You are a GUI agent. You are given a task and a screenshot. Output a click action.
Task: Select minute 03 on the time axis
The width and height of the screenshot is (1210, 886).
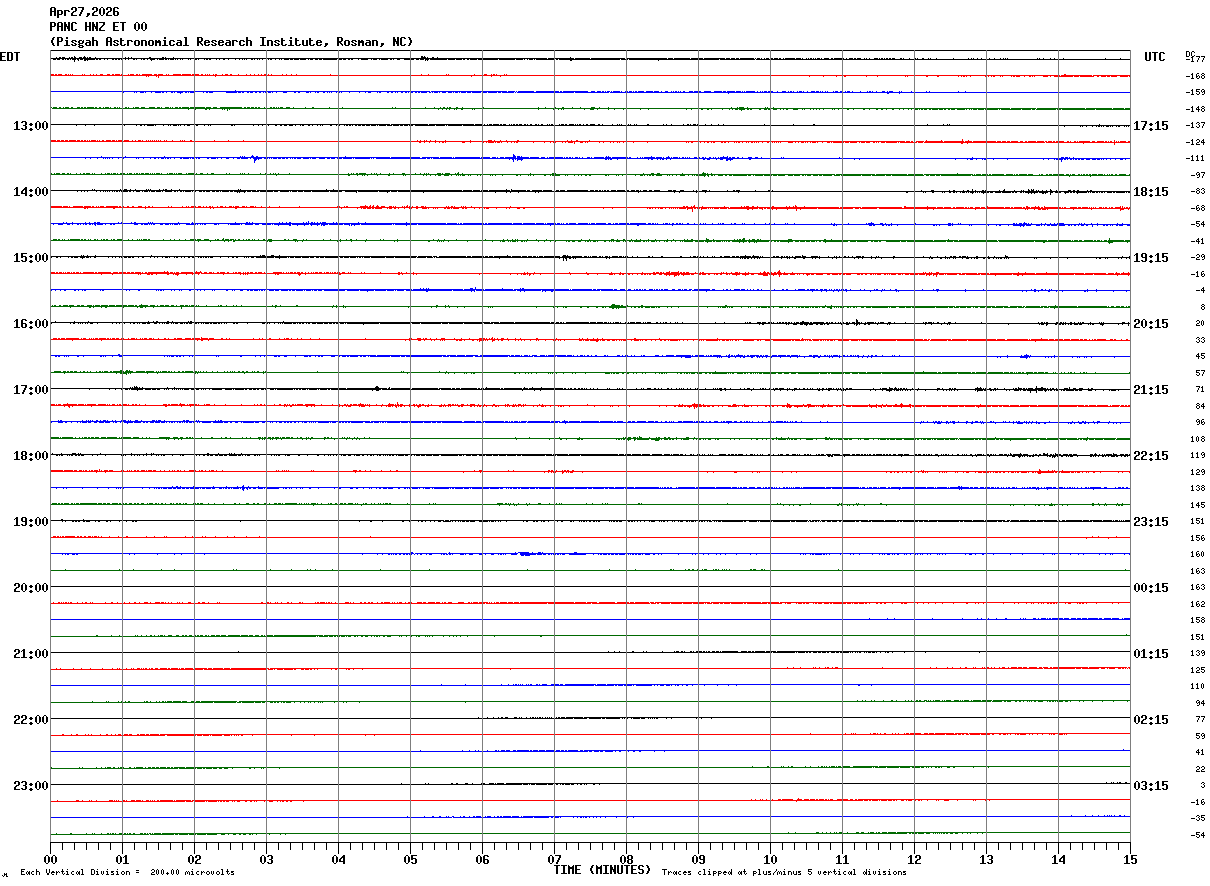point(266,859)
